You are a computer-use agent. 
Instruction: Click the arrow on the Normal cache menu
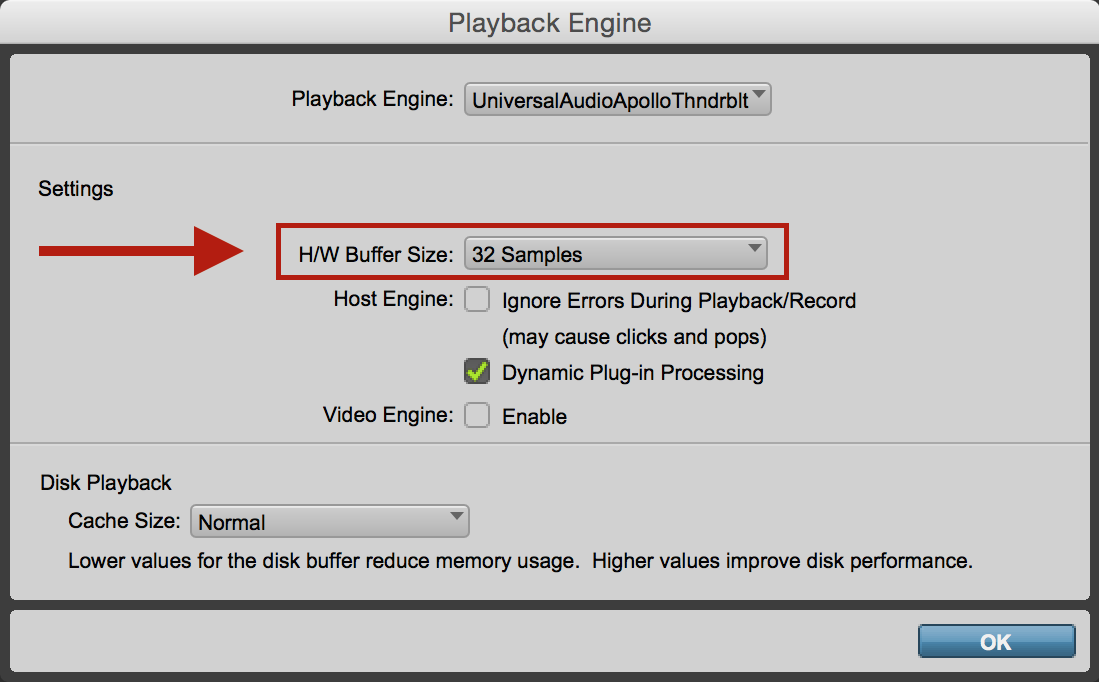coord(456,517)
